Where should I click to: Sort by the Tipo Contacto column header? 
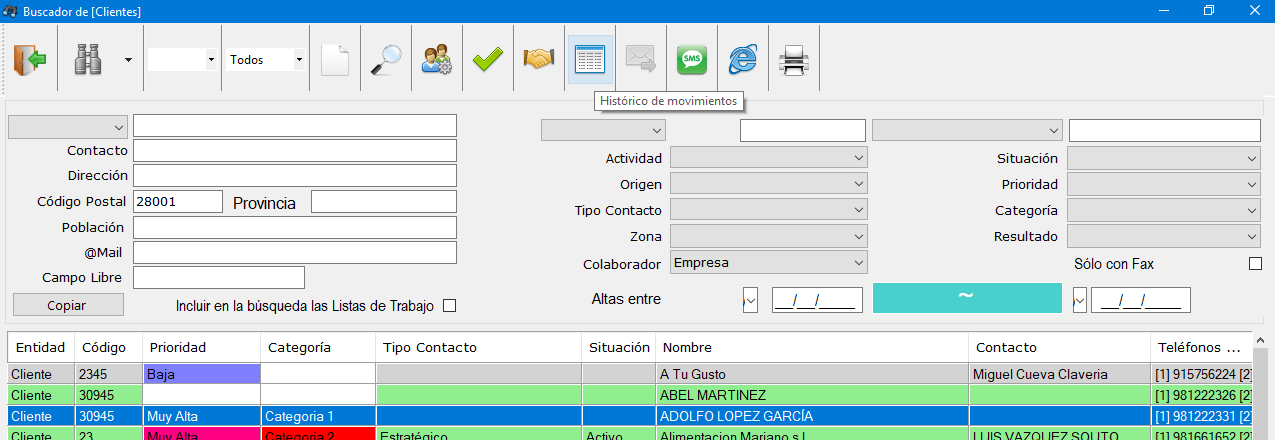(479, 347)
